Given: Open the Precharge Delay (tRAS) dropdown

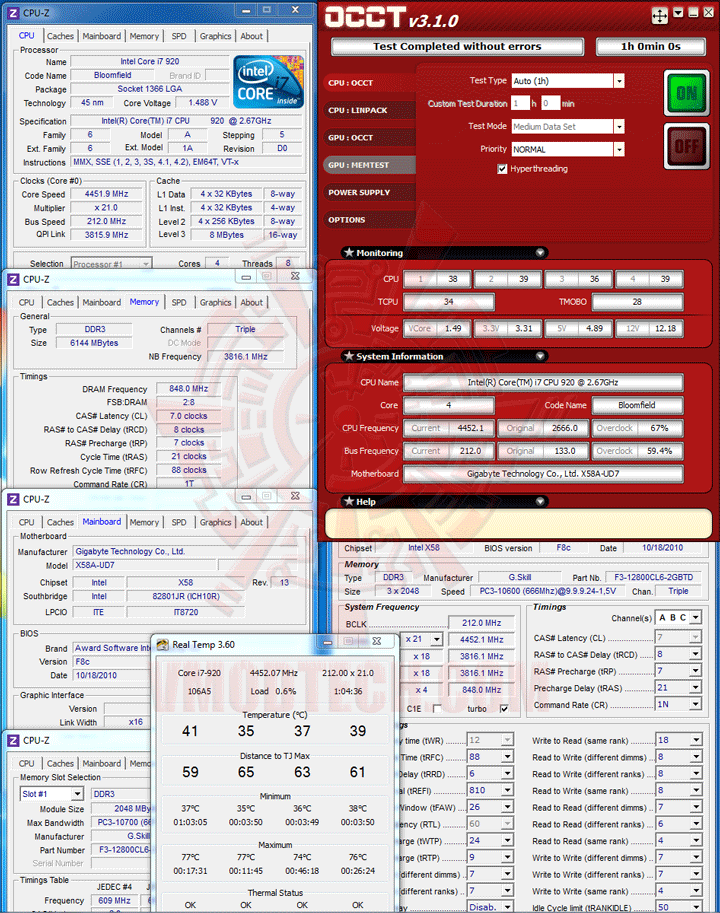Looking at the screenshot, I should click(696, 688).
